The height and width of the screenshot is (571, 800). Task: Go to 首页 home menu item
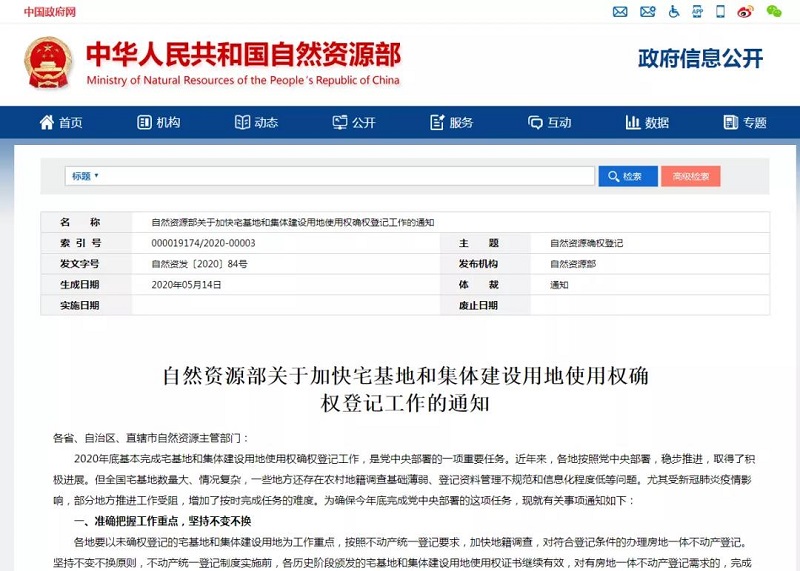click(x=60, y=122)
